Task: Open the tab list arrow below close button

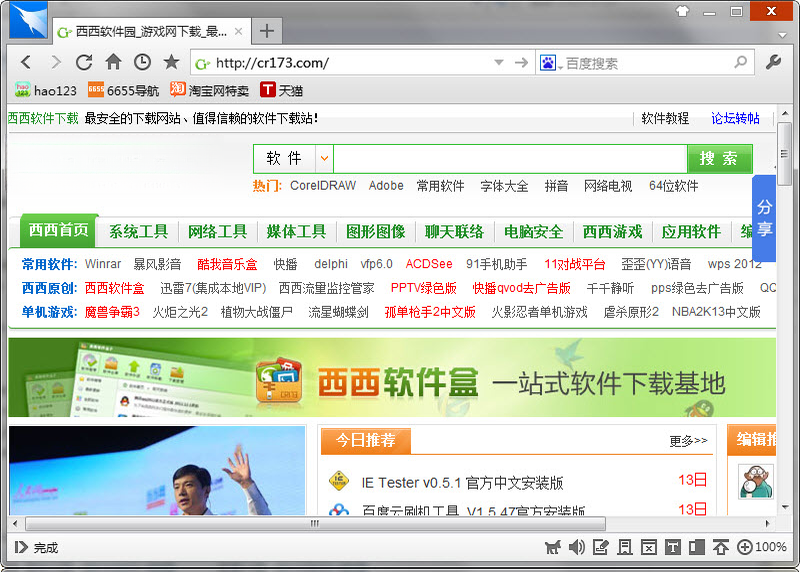Action: [x=782, y=35]
